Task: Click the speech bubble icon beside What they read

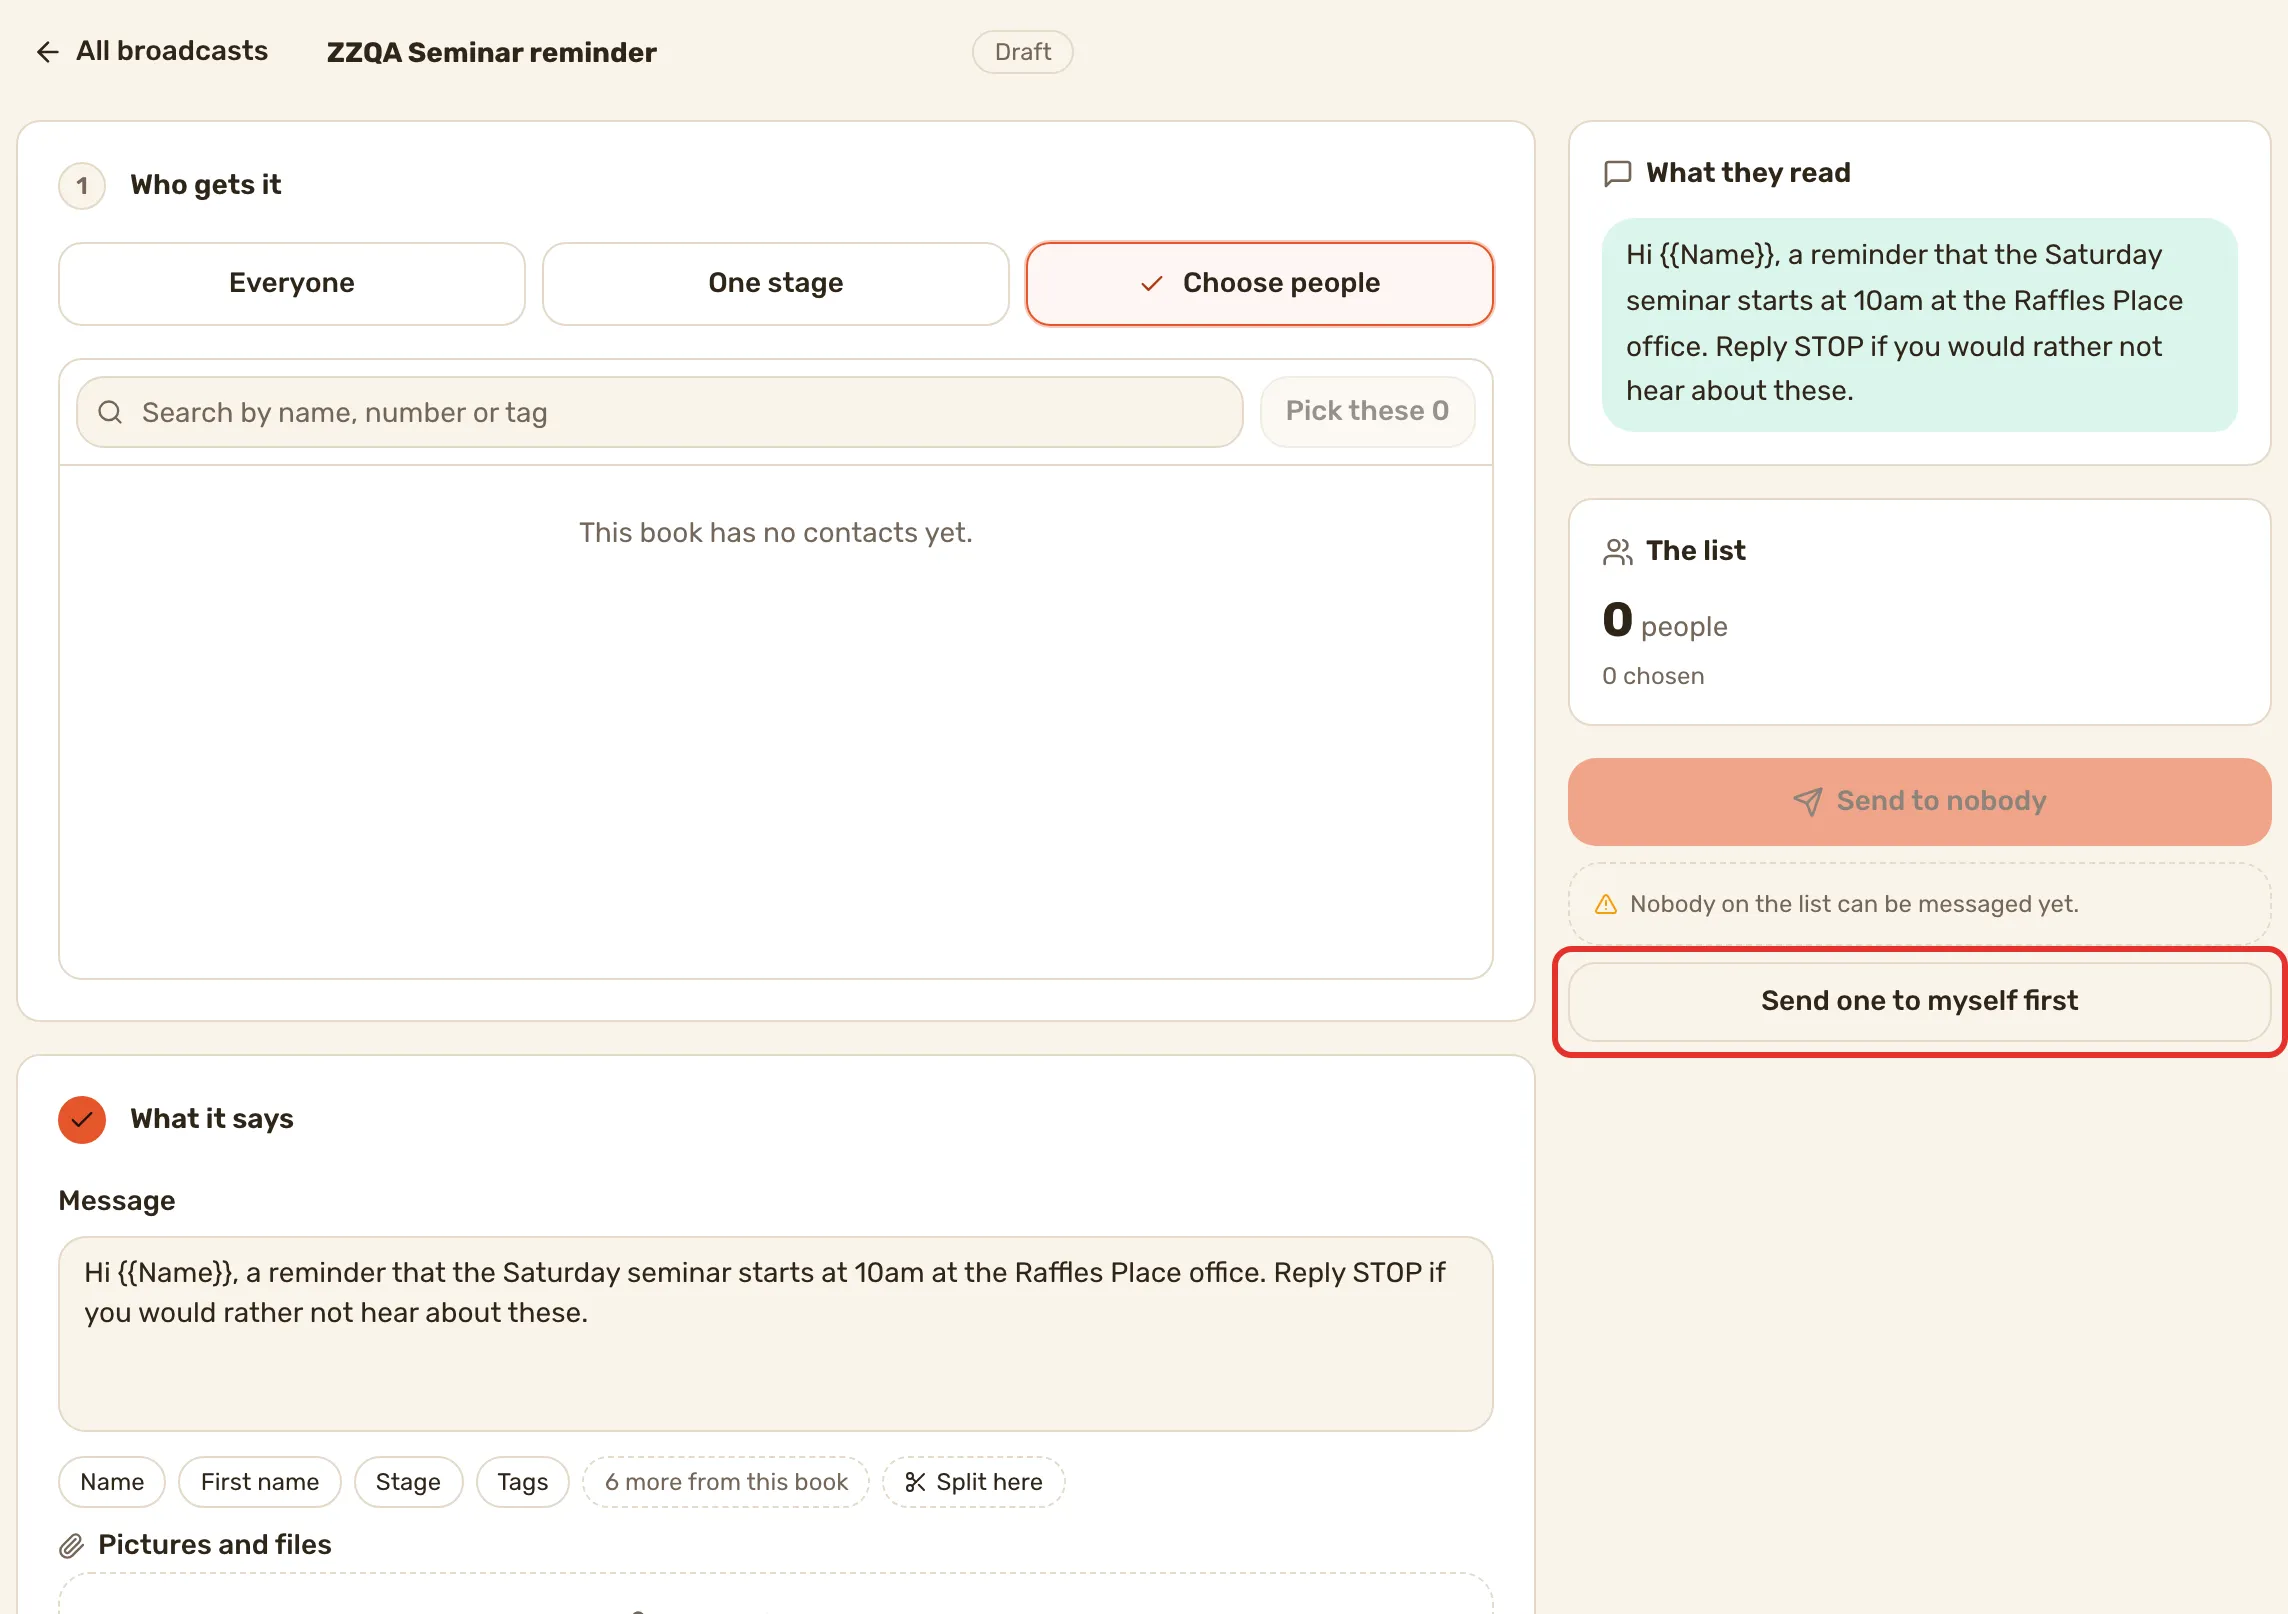Action: click(x=1617, y=173)
